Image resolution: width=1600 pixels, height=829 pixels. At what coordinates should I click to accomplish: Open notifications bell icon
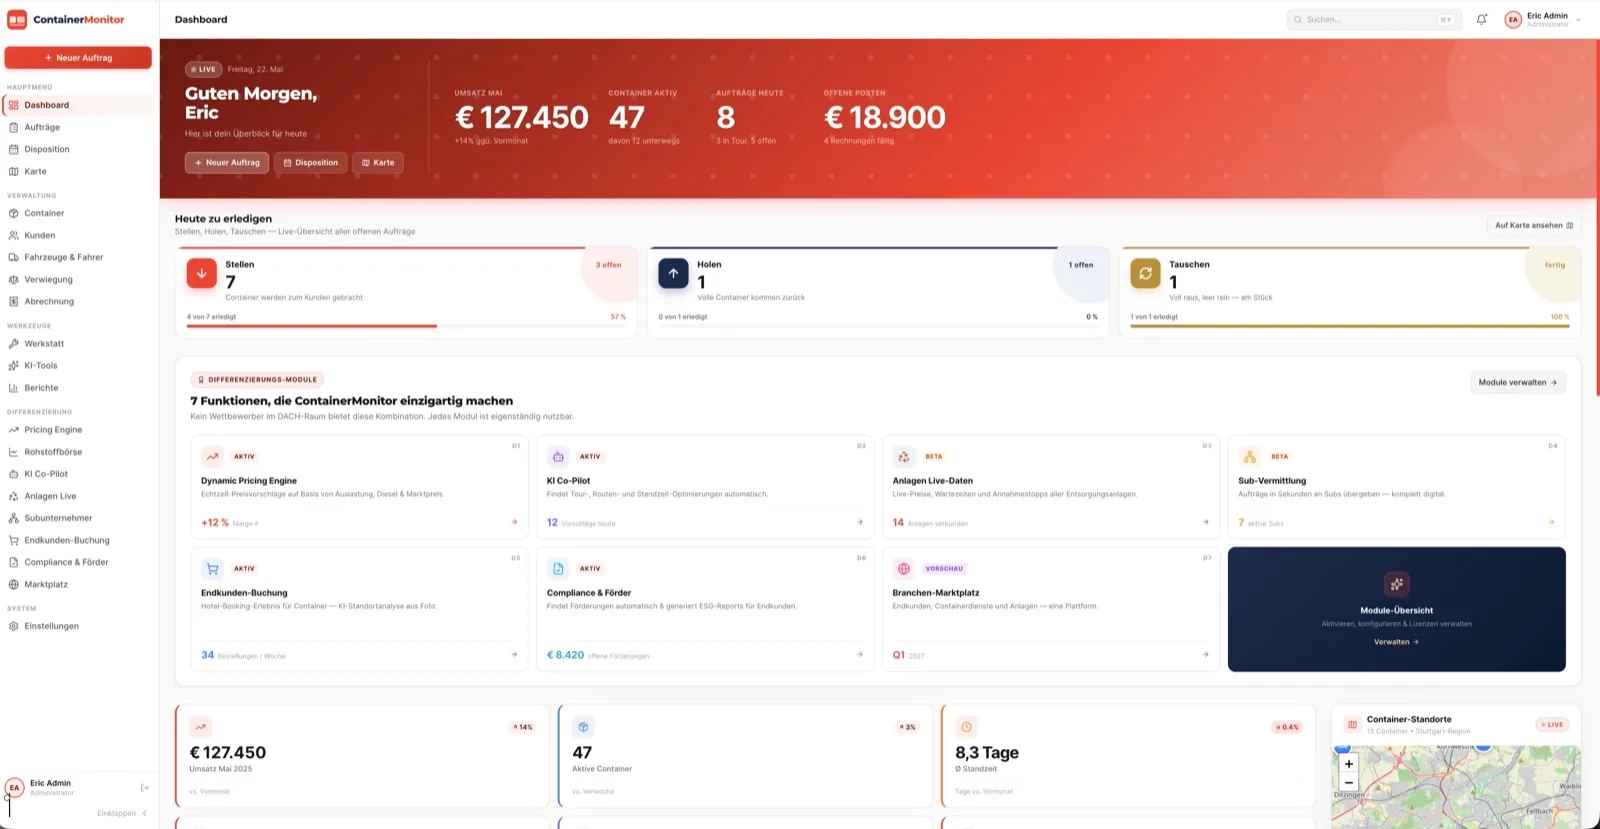coord(1482,19)
